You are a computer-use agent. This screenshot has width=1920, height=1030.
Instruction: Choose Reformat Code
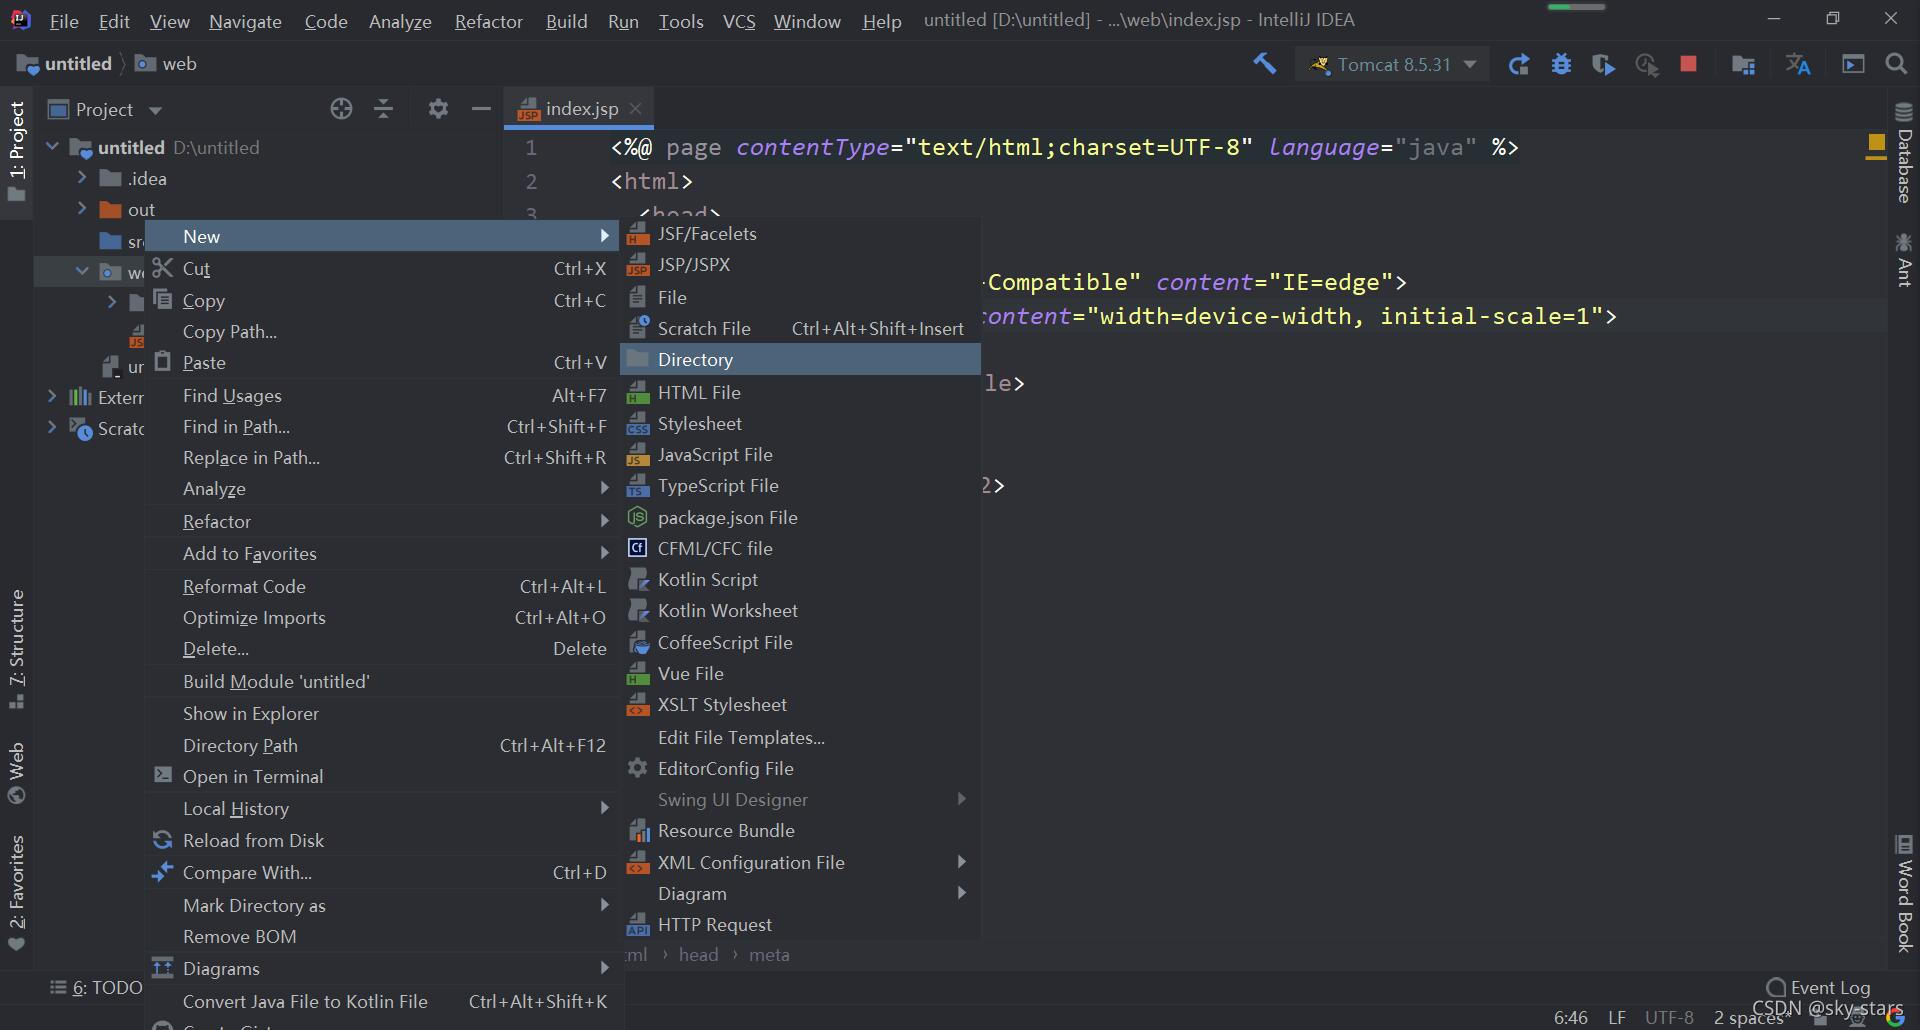(381, 586)
